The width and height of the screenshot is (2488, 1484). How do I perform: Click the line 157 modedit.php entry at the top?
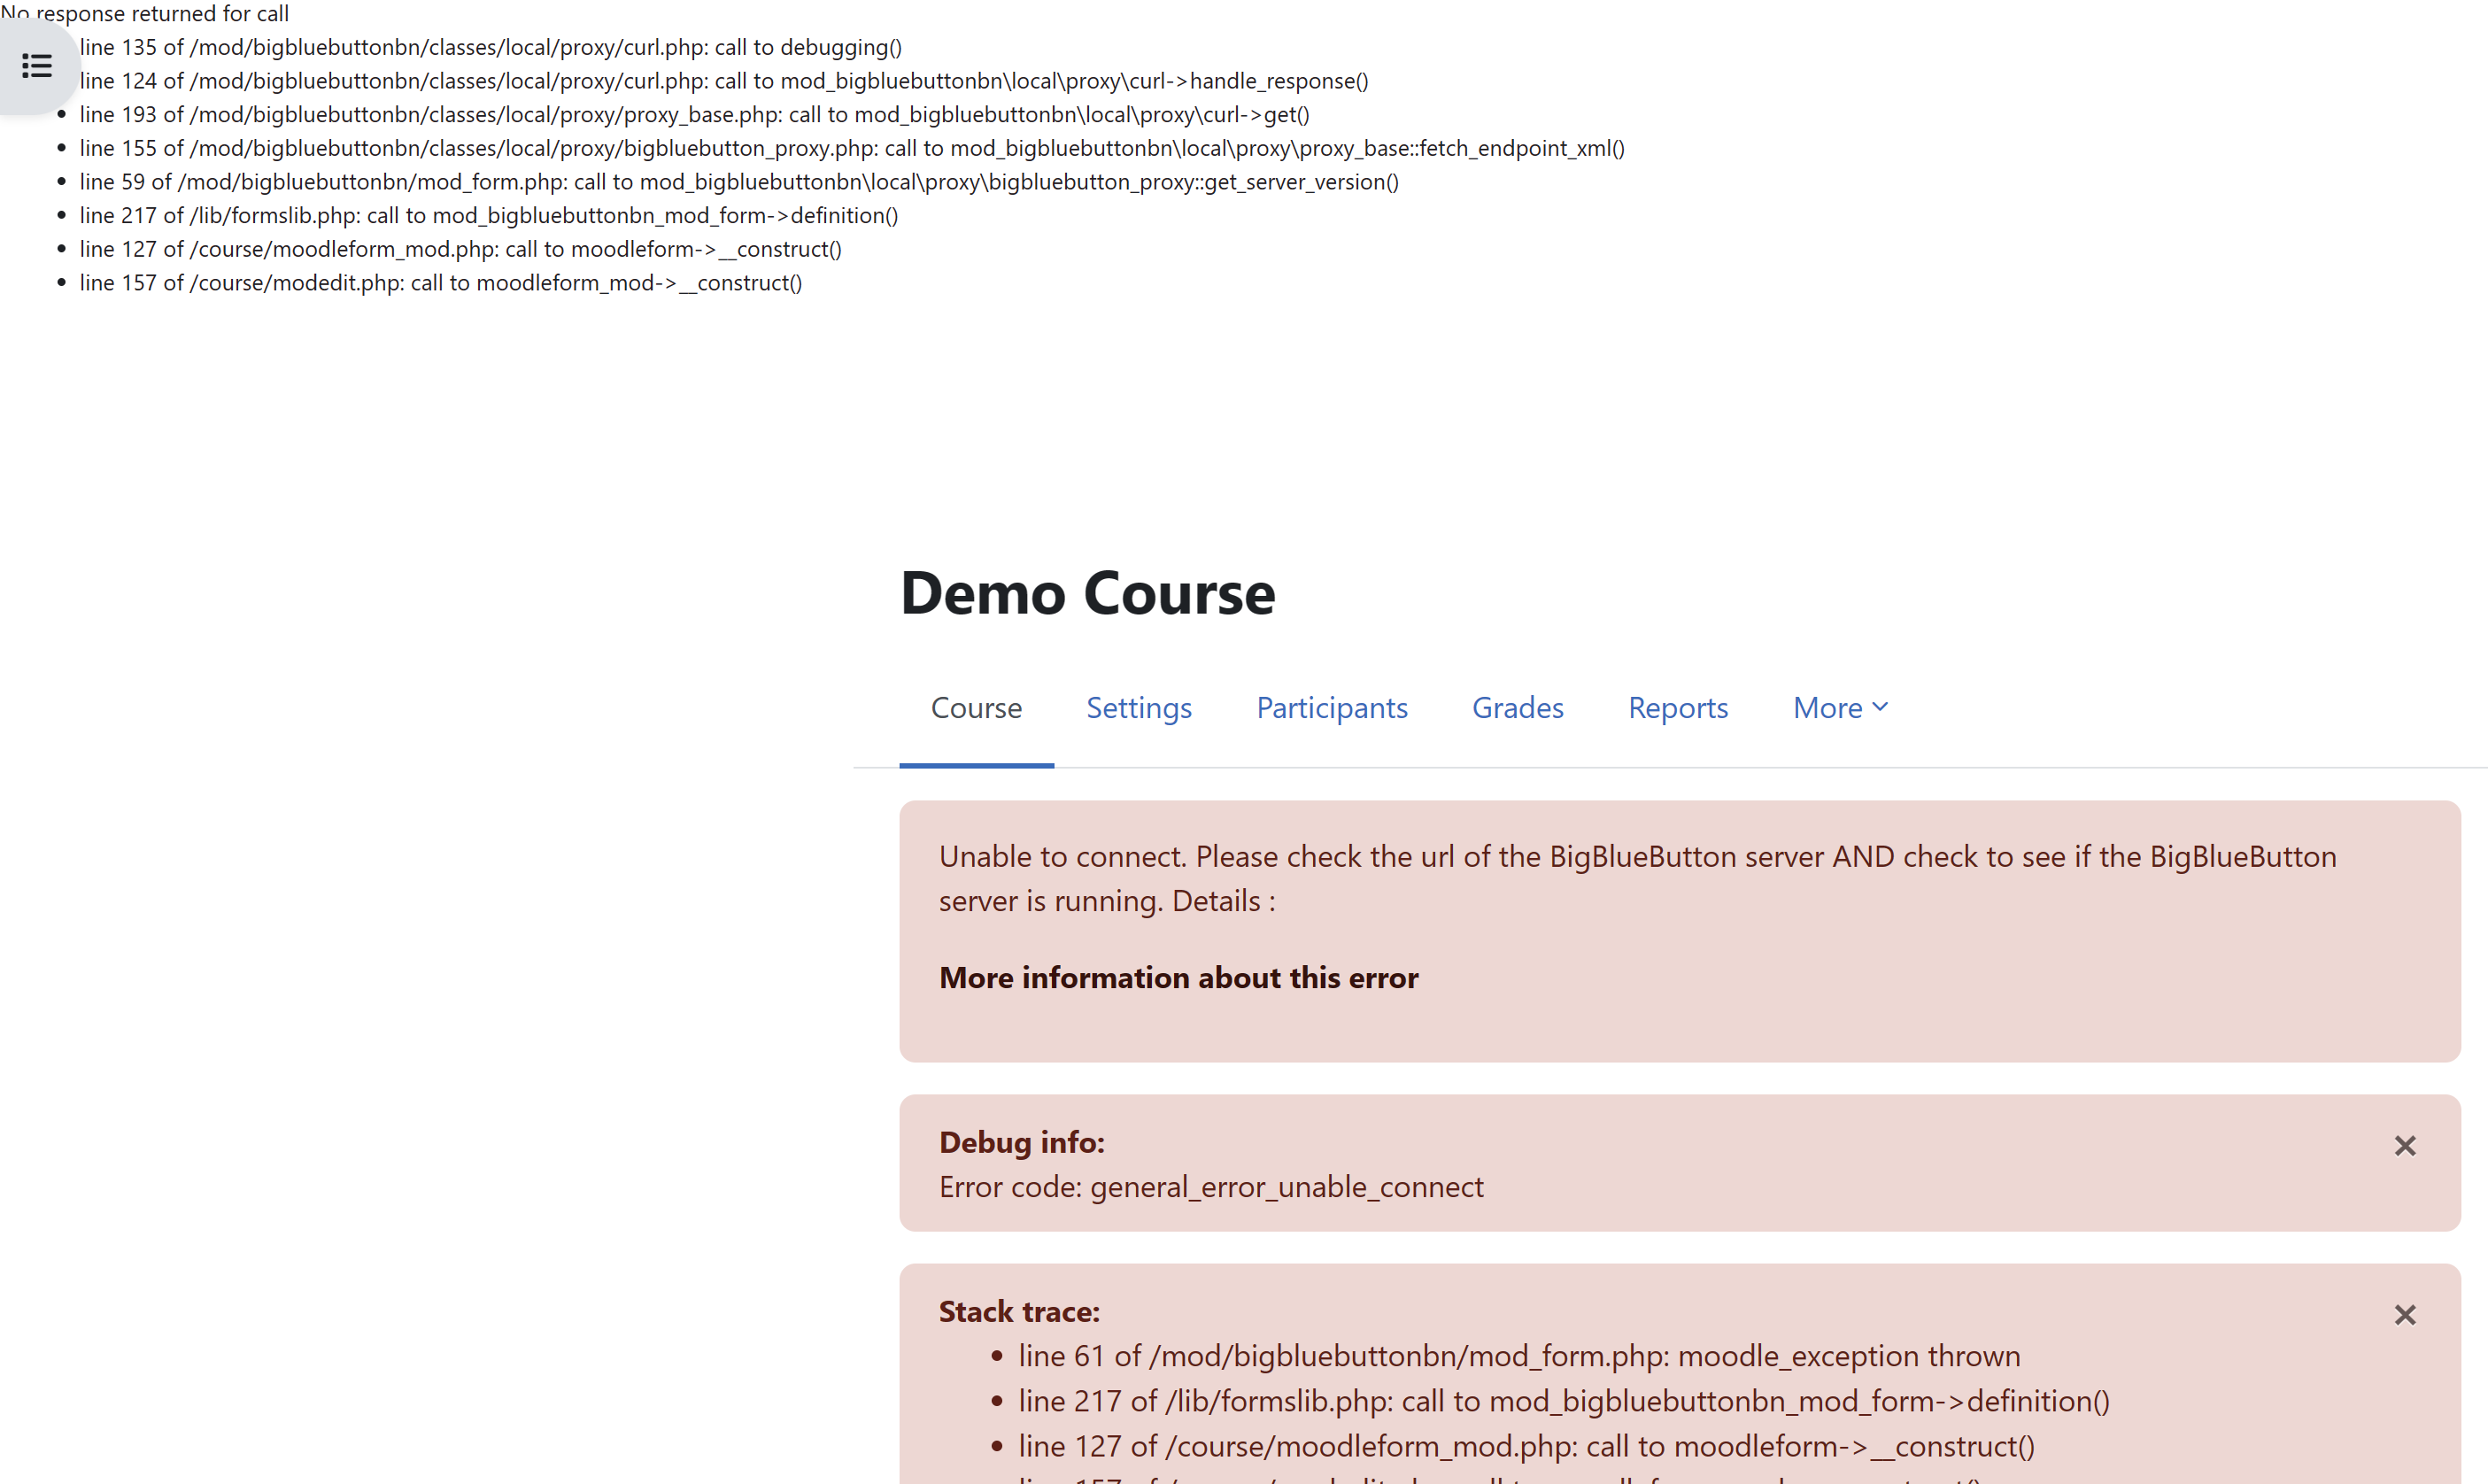coord(441,283)
